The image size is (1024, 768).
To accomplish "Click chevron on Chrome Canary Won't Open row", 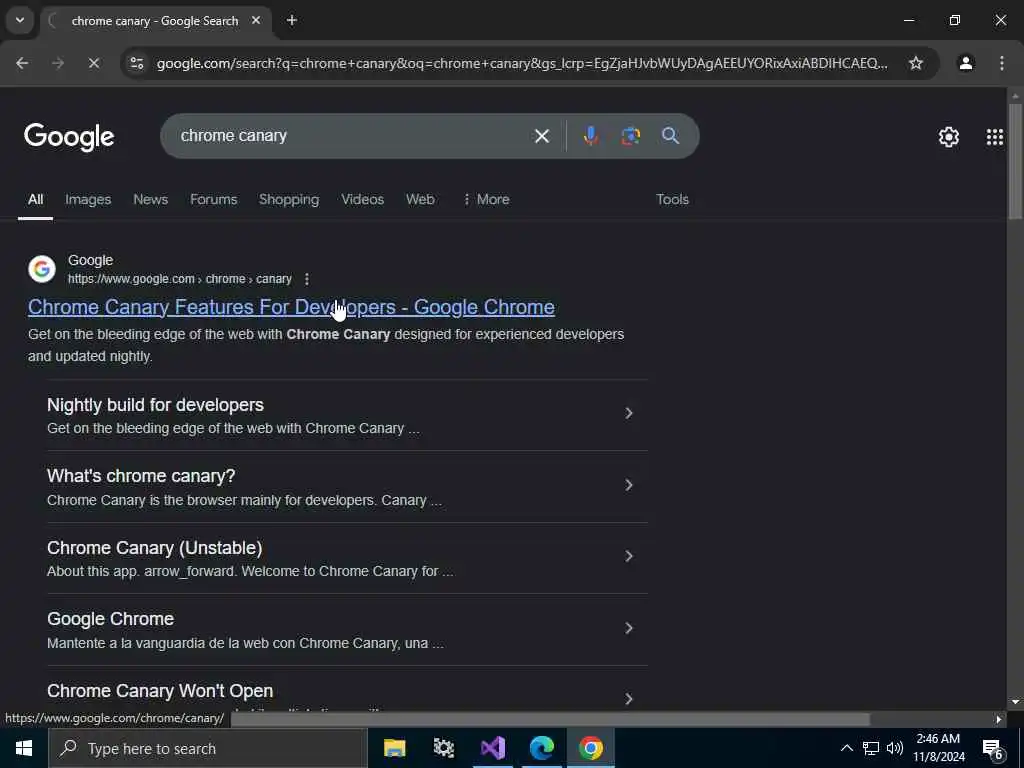I will coord(628,699).
